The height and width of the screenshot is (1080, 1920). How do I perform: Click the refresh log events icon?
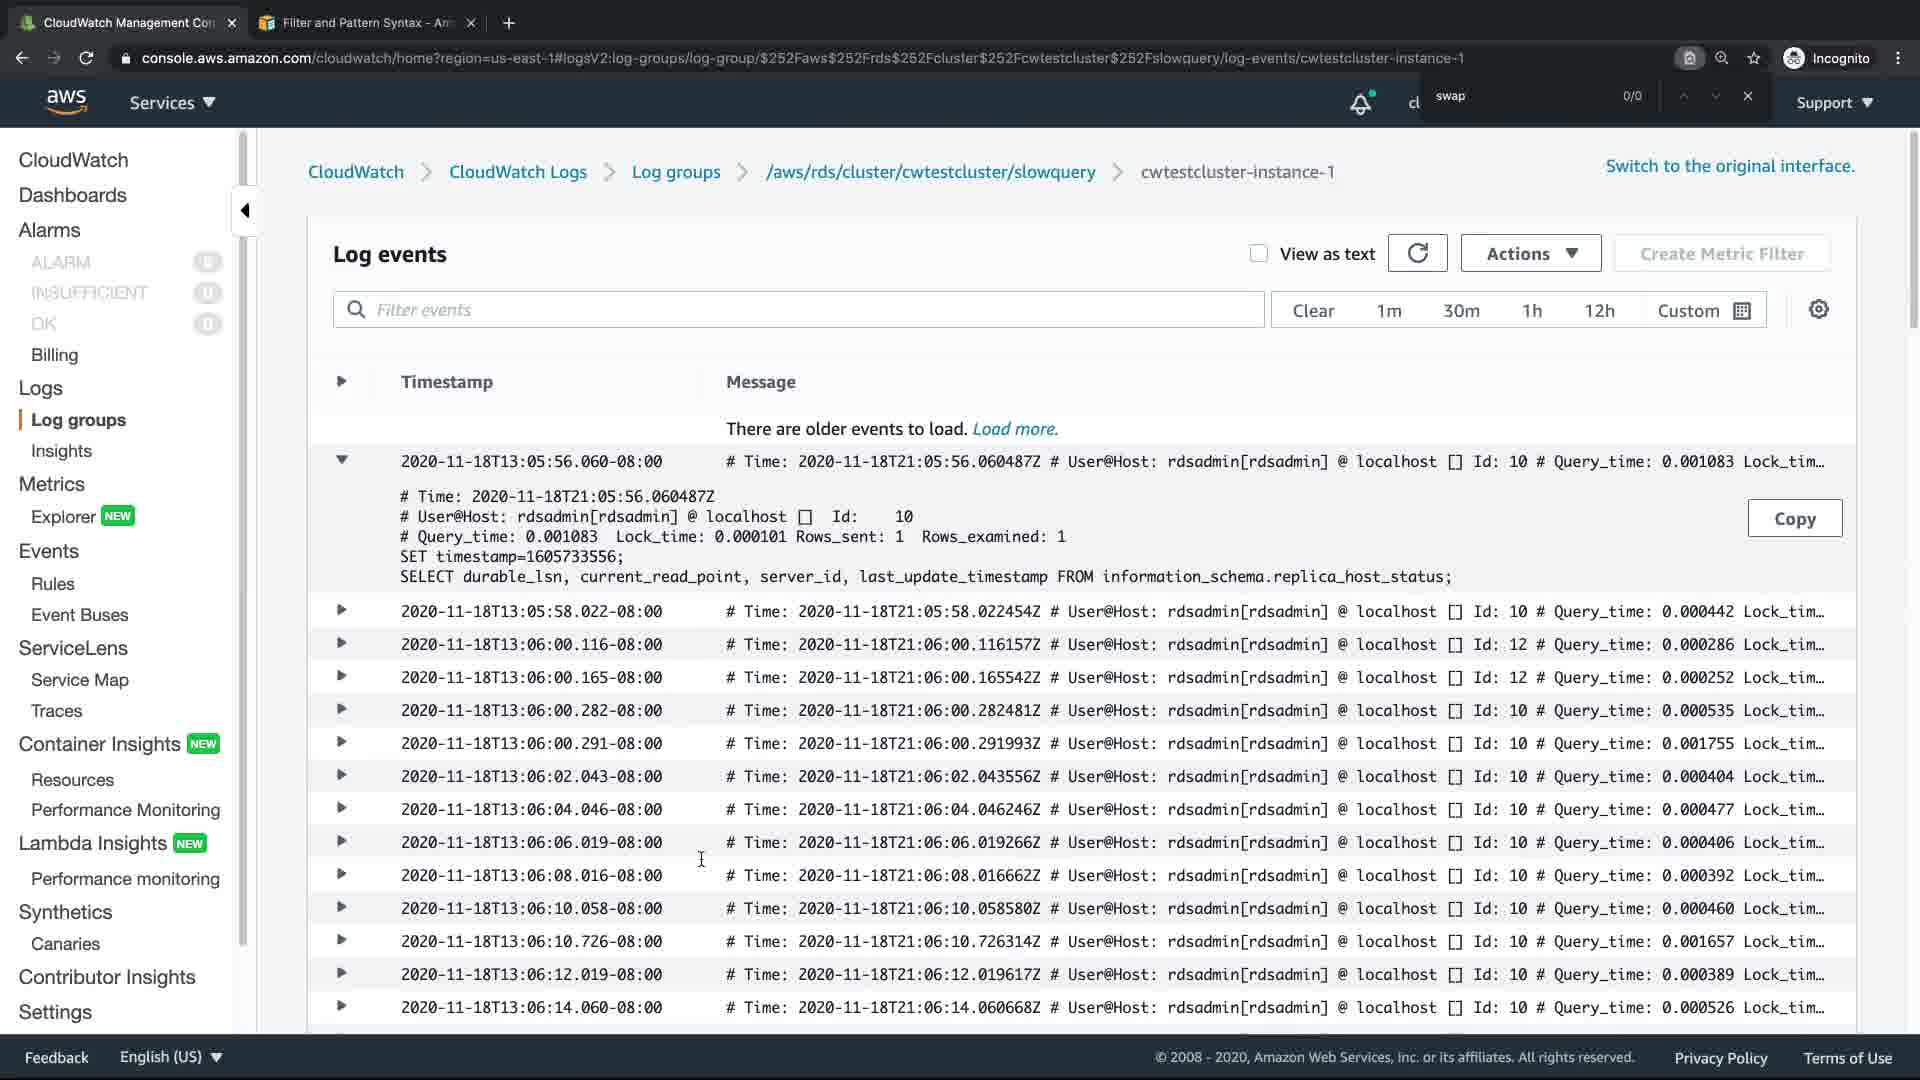(1417, 254)
